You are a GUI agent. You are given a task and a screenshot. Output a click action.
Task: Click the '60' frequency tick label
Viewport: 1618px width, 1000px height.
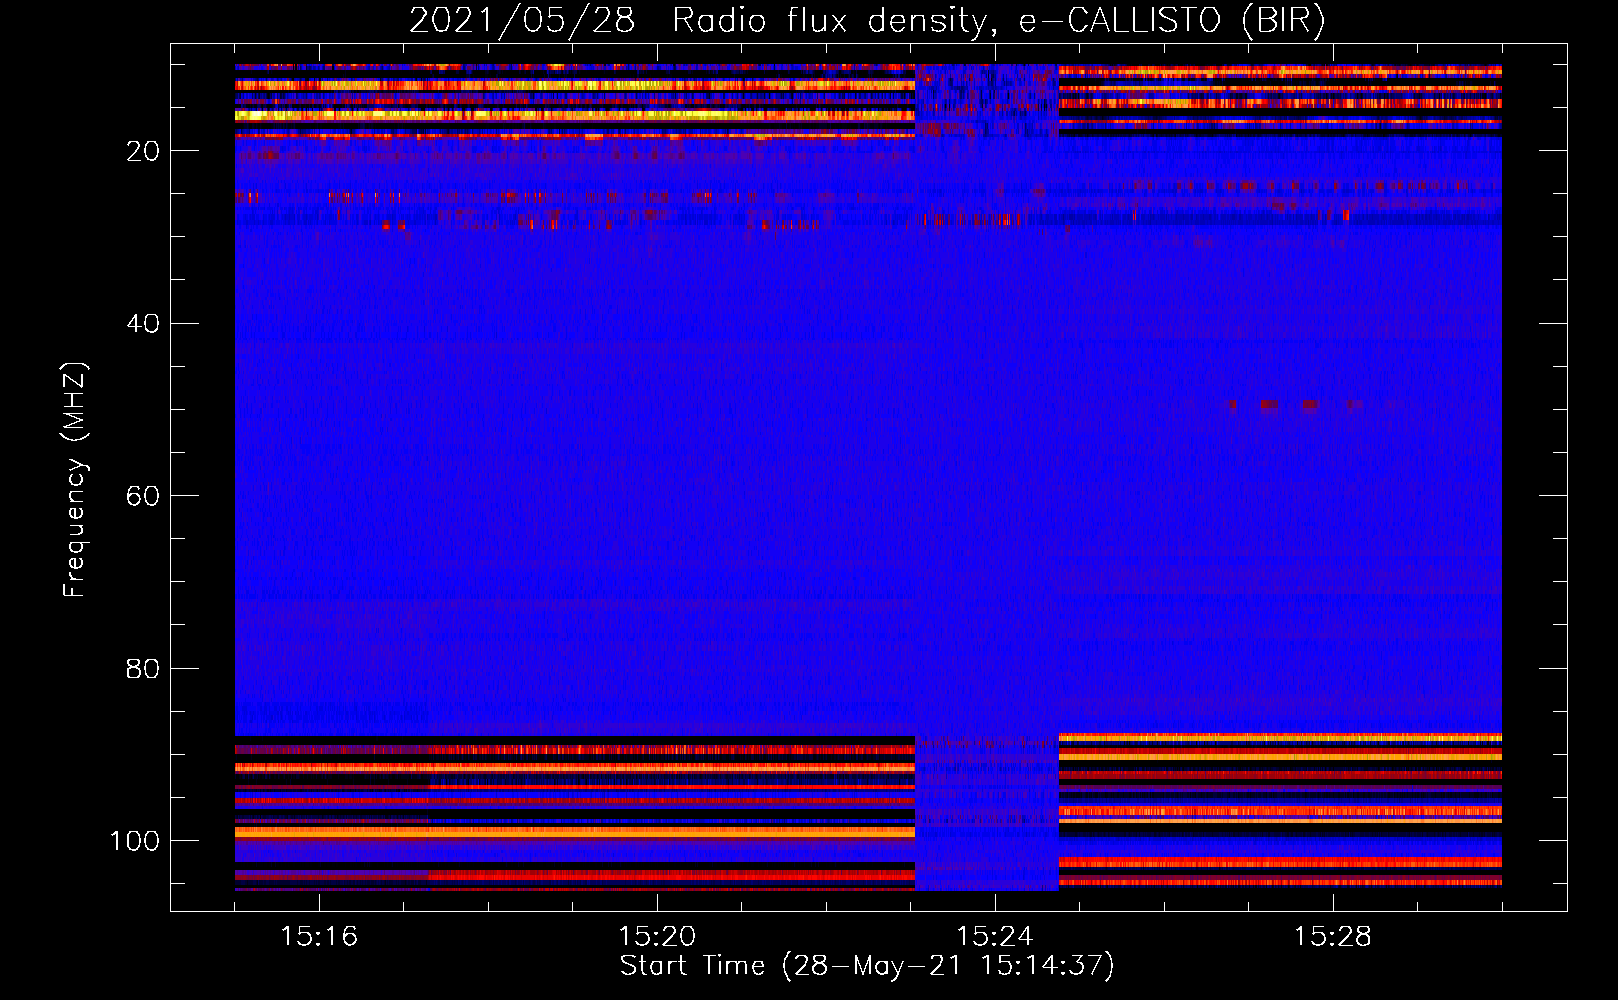[x=143, y=496]
